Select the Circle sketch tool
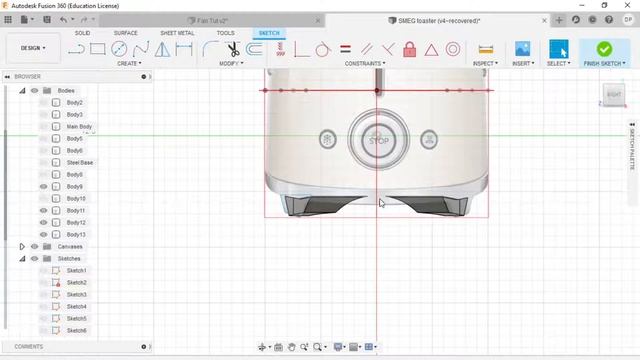The height and width of the screenshot is (360, 640). pyautogui.click(x=119, y=49)
